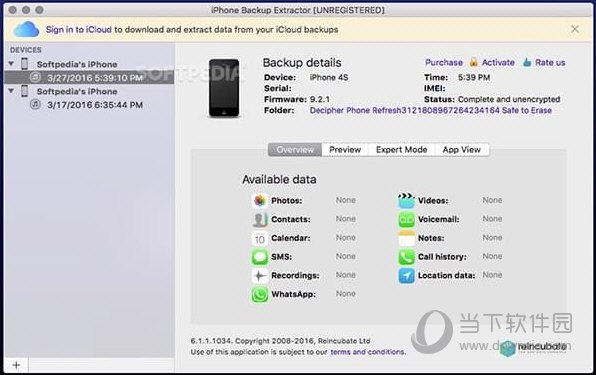Dismiss the iCloud banner with X

[575, 29]
